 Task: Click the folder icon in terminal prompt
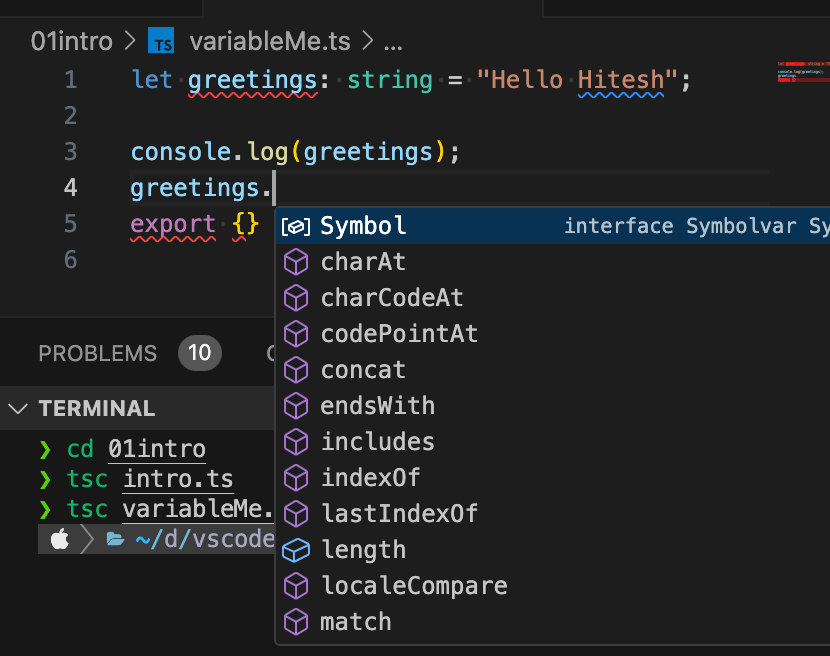115,540
